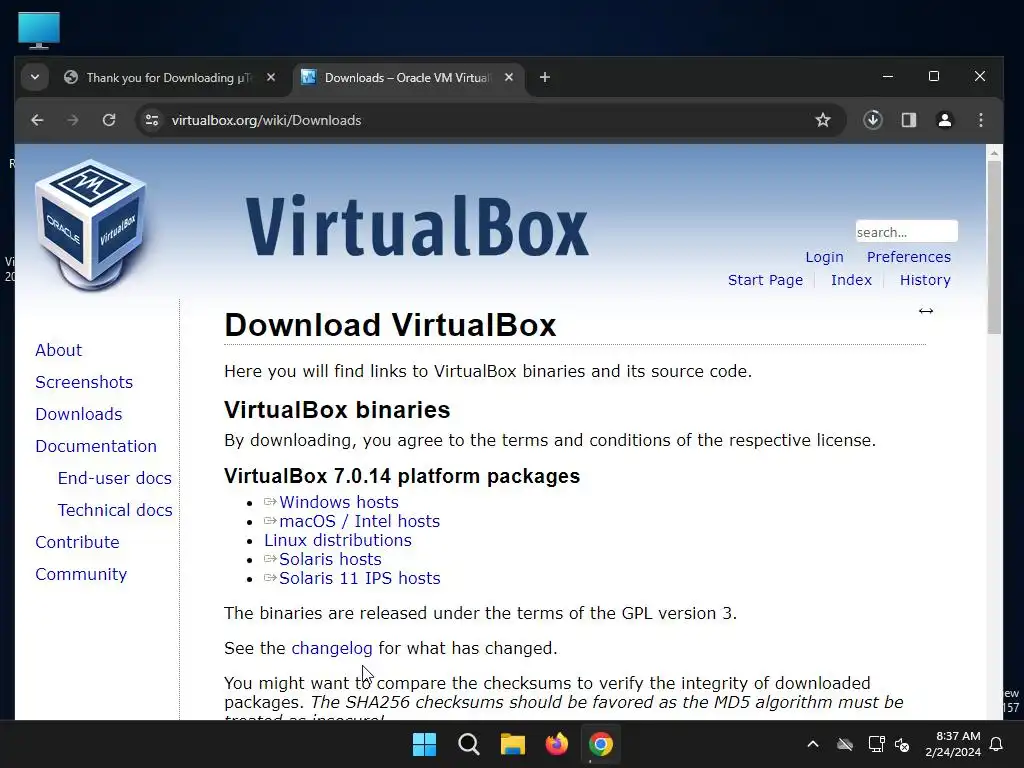Open File Explorer from the taskbar

(513, 744)
